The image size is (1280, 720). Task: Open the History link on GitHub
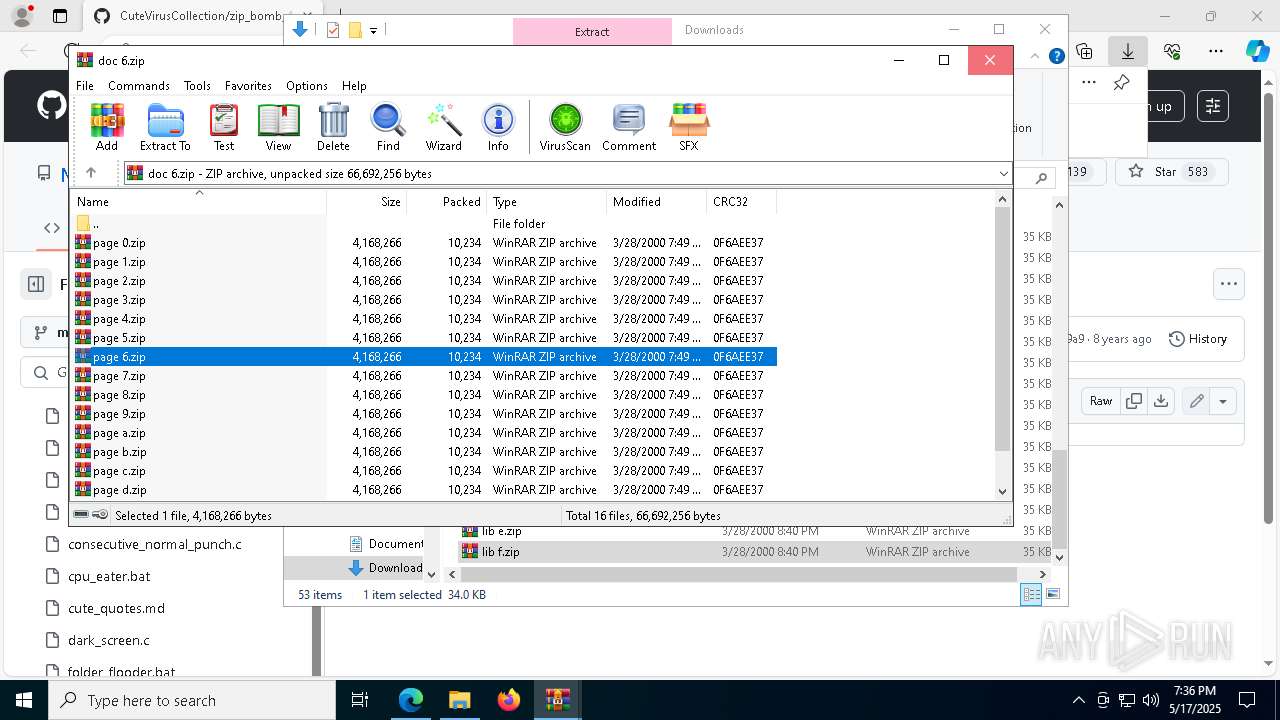click(x=1198, y=339)
